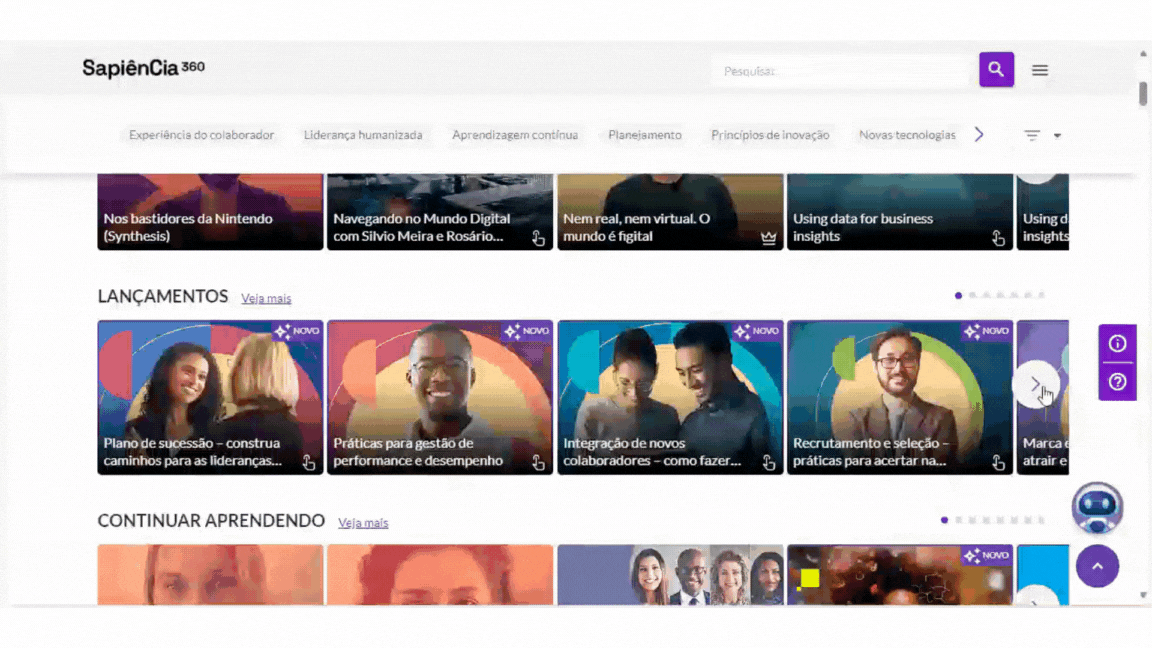Select Experiência do colaborador category
The height and width of the screenshot is (648, 1152).
pos(201,135)
